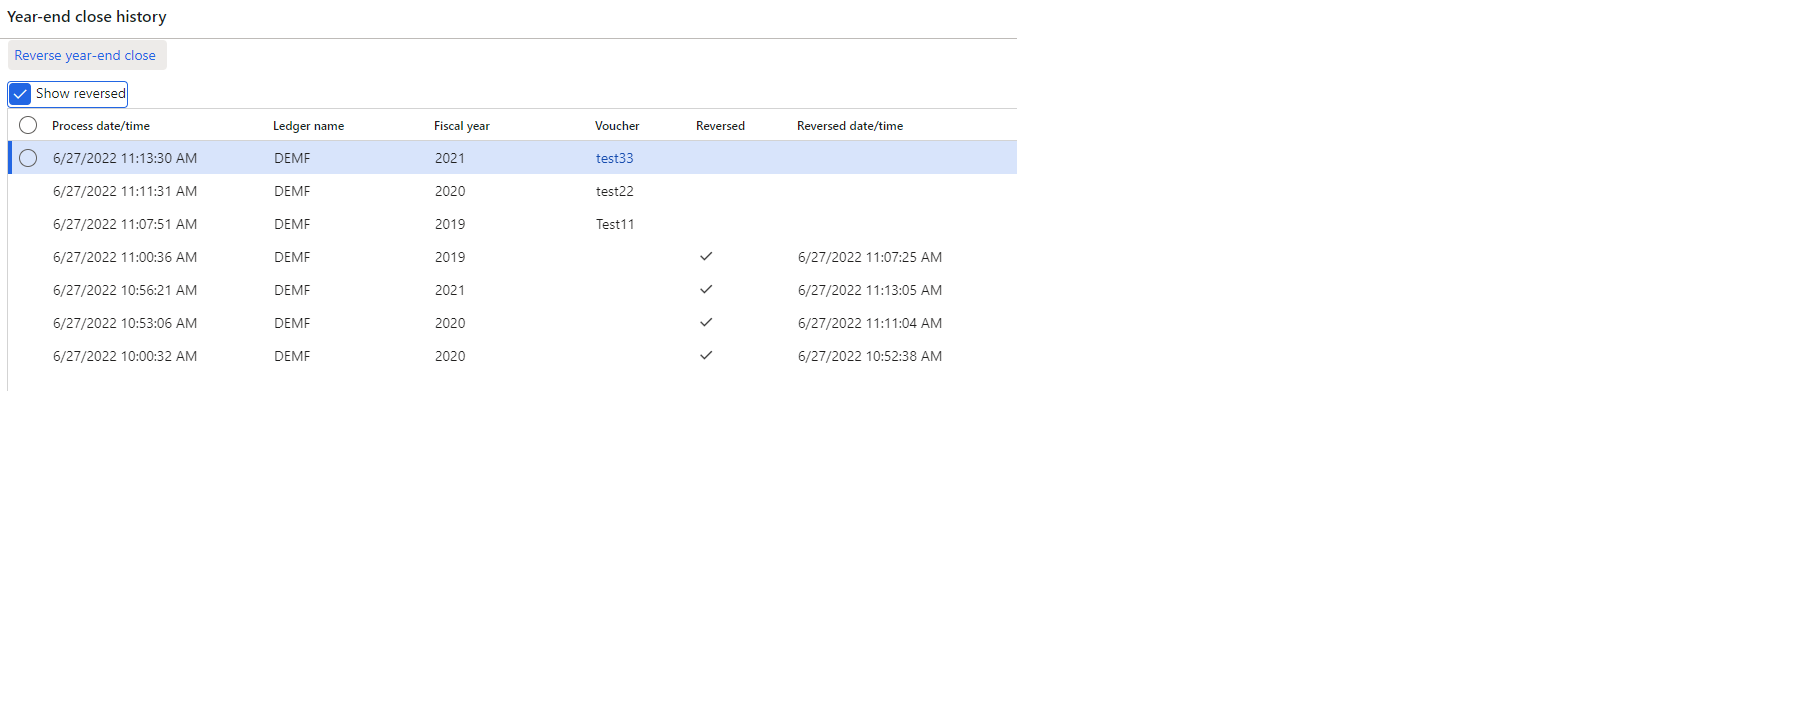Select the row dated 6/27/2022 10:00:32 AM

(x=512, y=356)
